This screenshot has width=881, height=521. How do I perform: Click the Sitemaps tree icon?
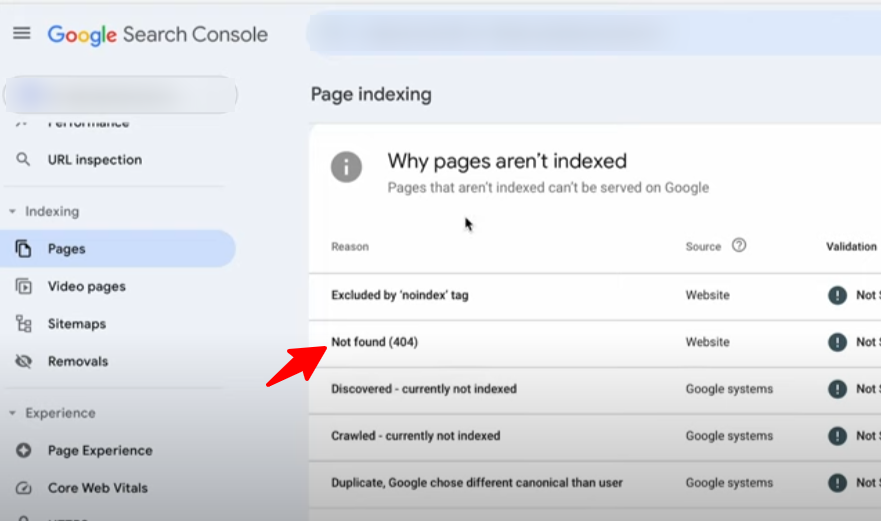(23, 324)
